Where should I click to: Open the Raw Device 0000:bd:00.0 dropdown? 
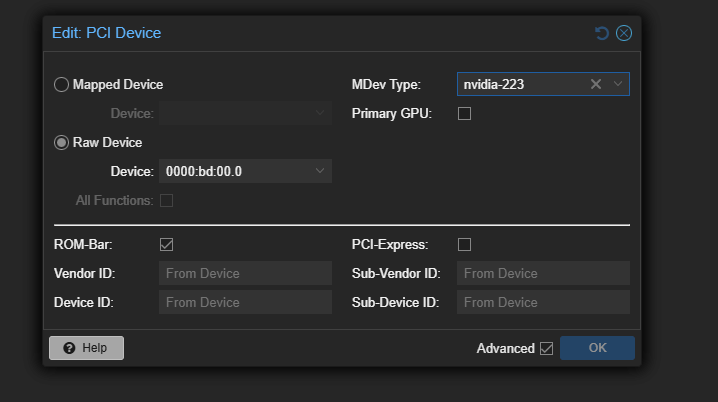coord(320,171)
